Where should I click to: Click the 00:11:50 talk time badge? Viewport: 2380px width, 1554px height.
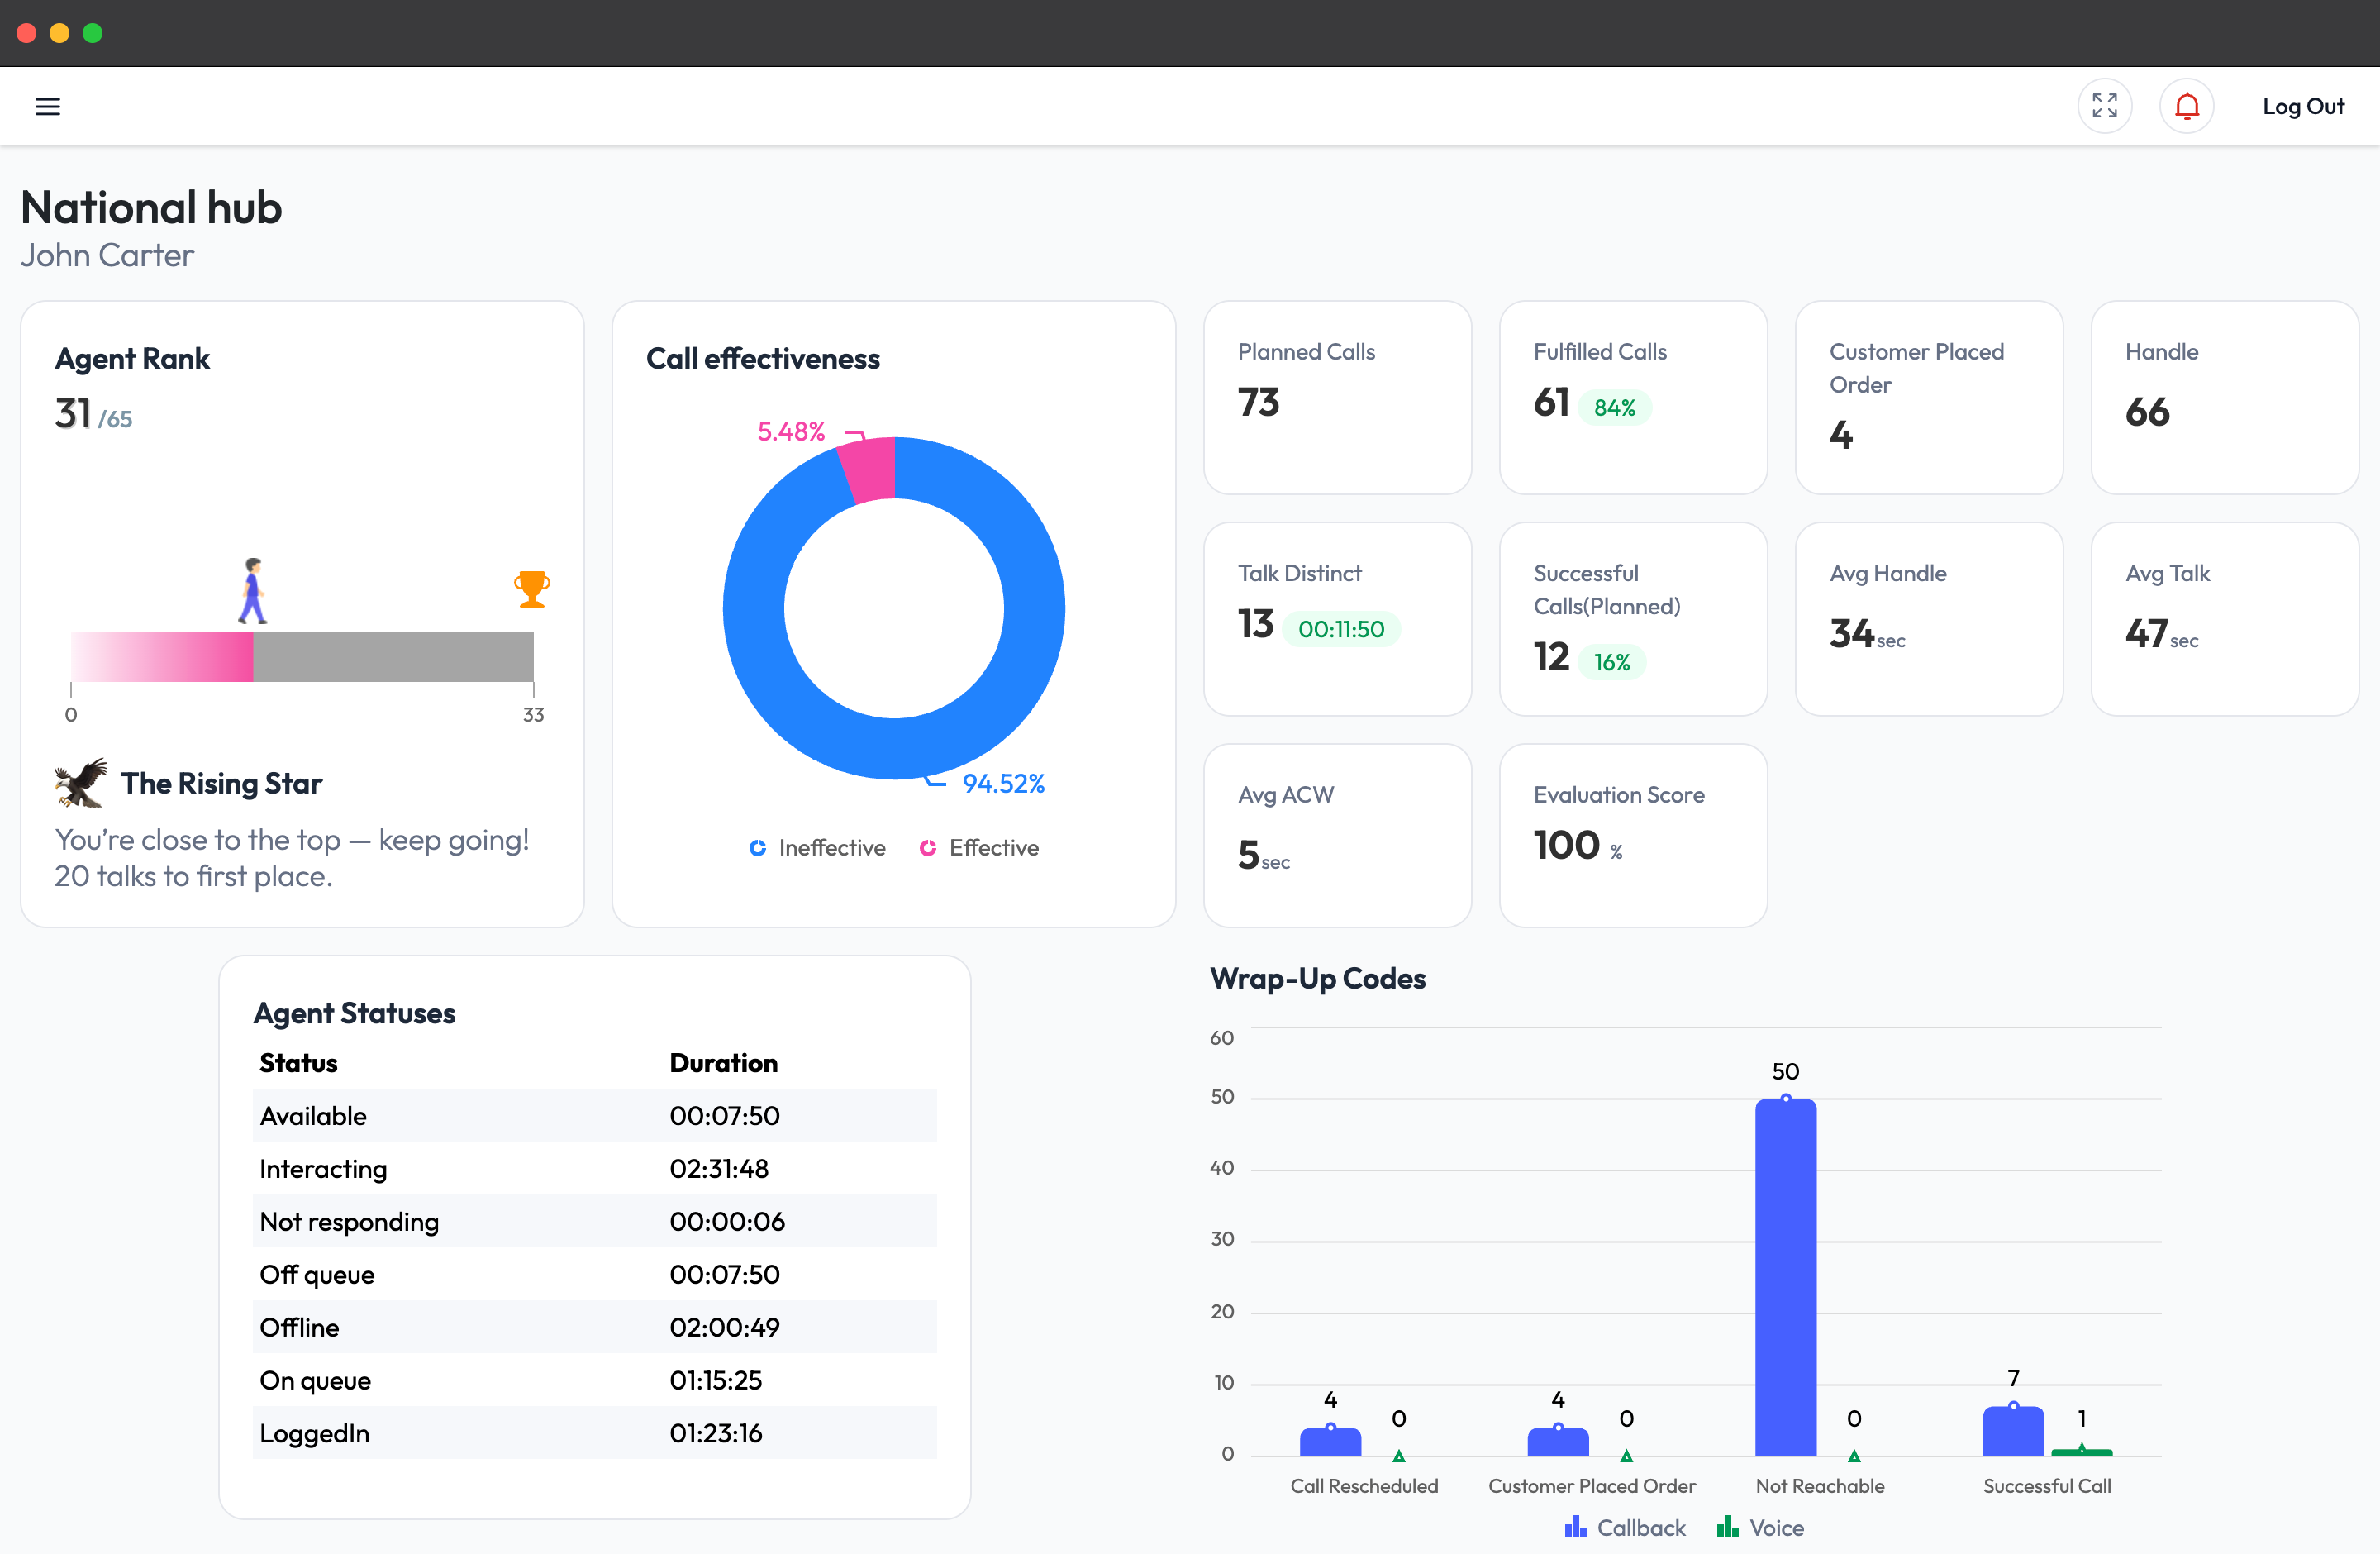1341,629
